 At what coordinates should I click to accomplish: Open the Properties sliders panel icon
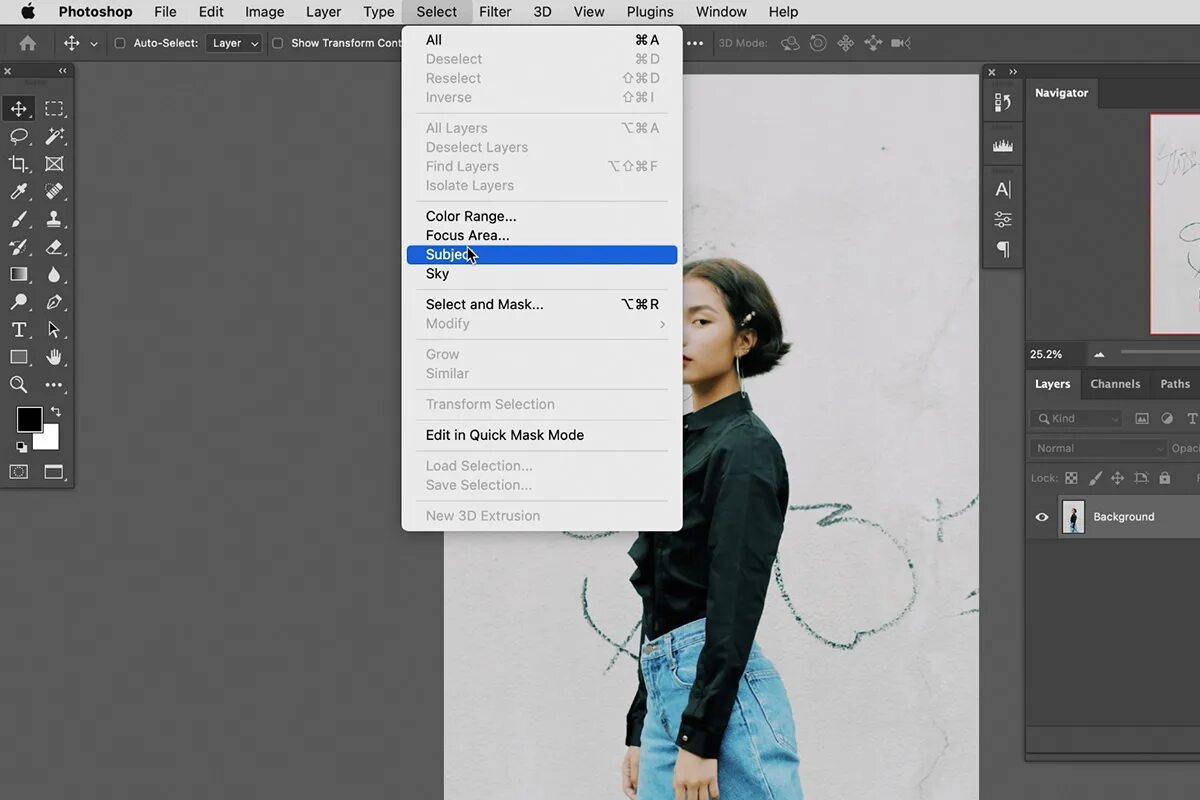pyautogui.click(x=1003, y=219)
